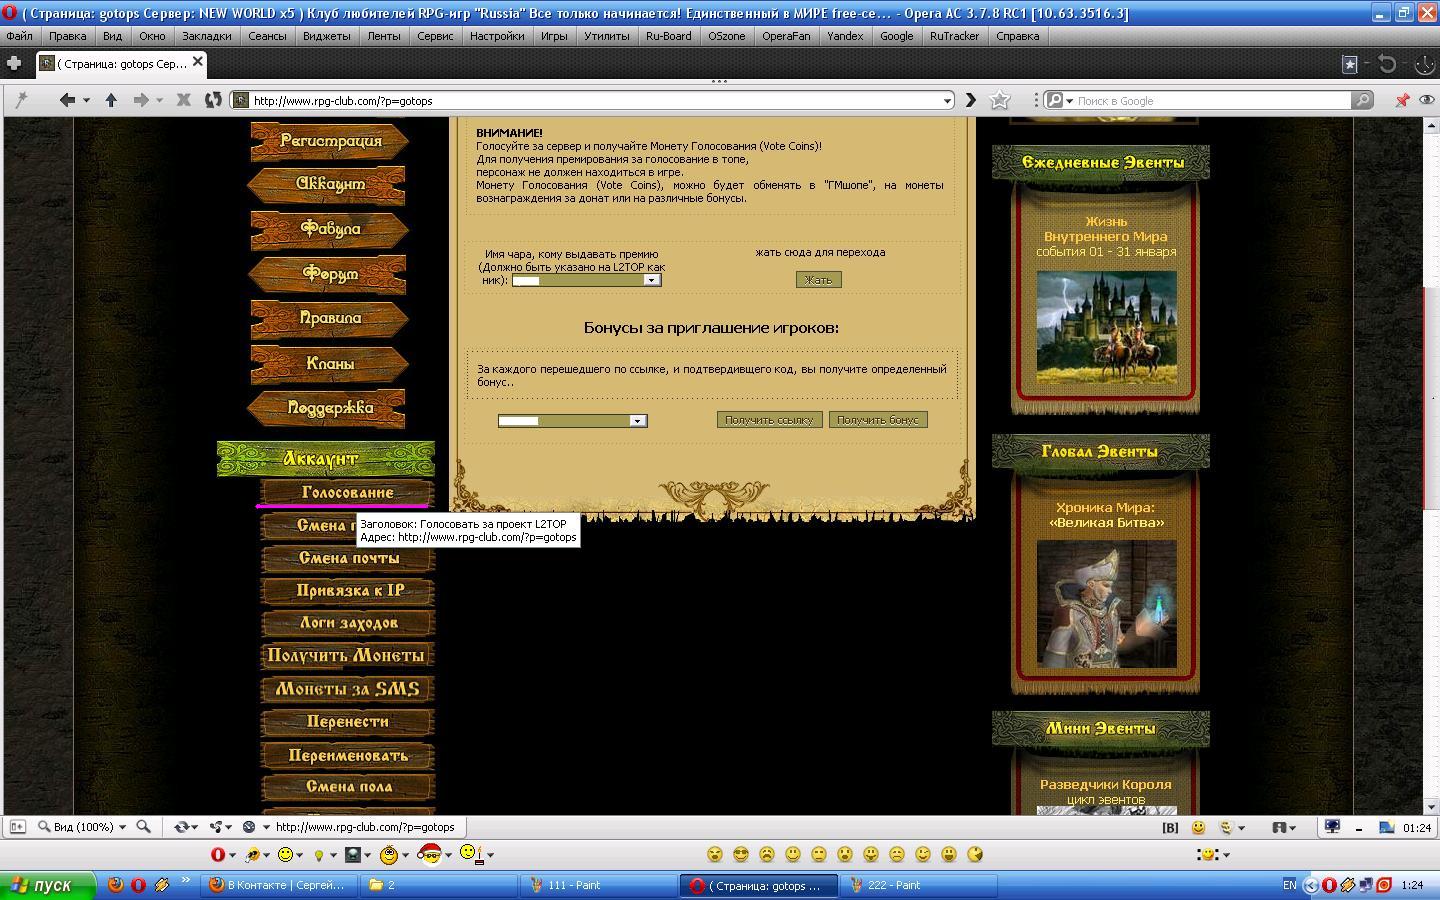Click the Получить ссылку button

coord(769,420)
